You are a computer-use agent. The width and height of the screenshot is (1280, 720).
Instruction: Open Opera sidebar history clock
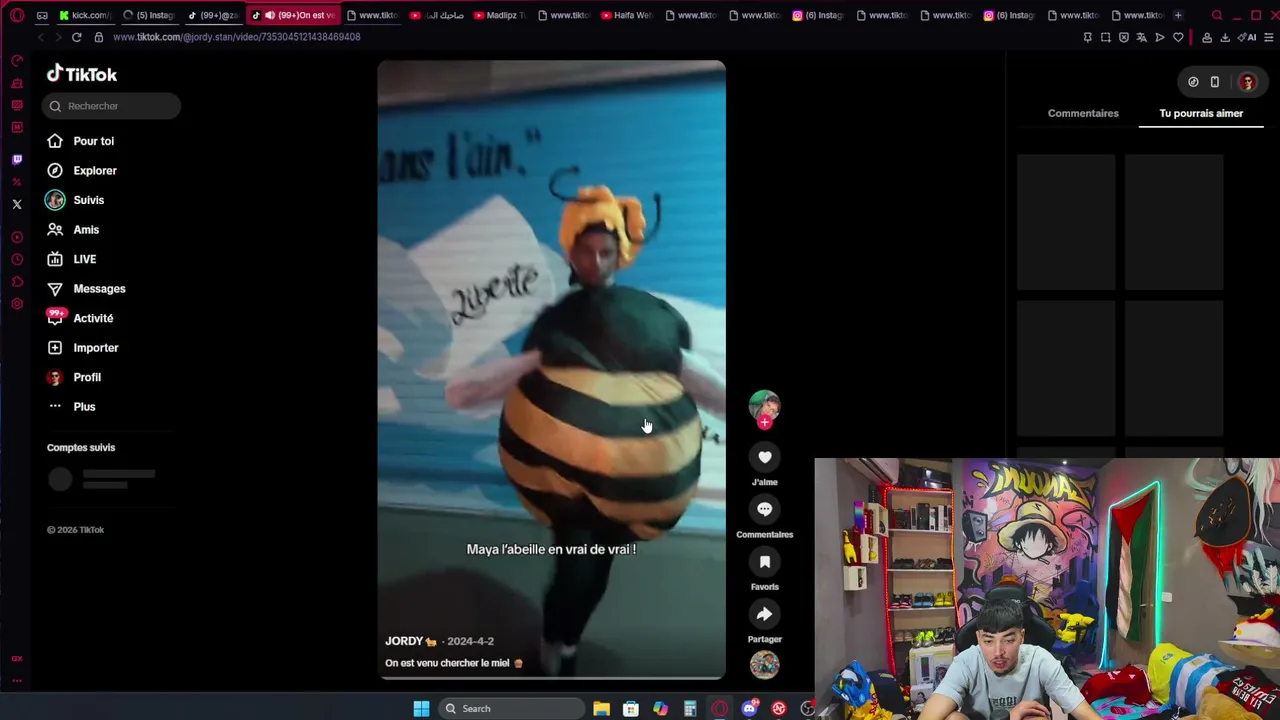(17, 260)
